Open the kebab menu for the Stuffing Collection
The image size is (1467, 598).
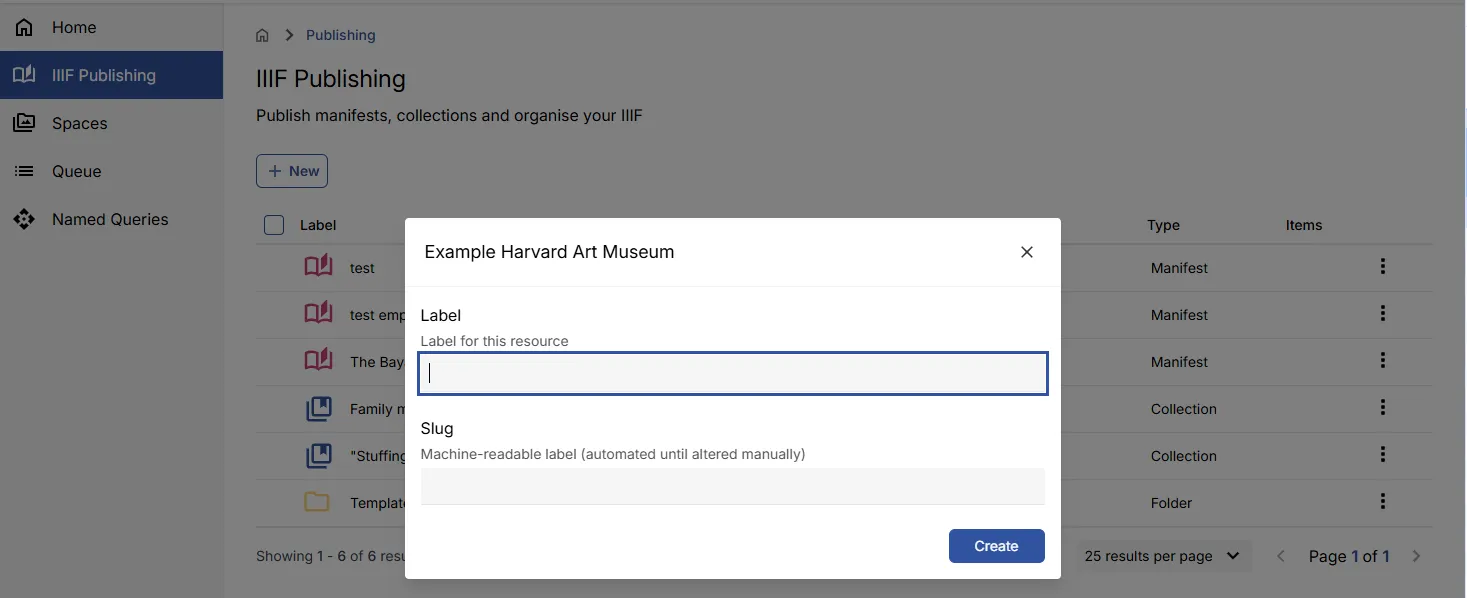click(1382, 455)
